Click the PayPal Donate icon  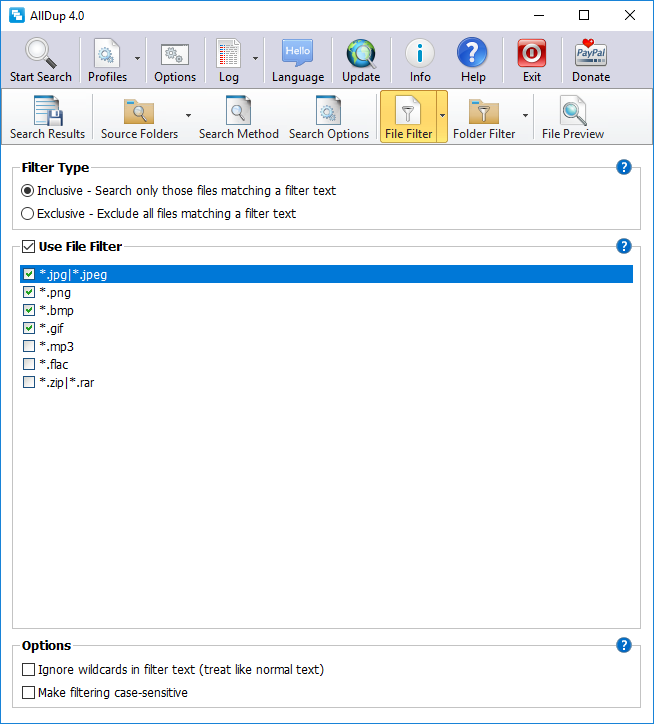pos(591,53)
